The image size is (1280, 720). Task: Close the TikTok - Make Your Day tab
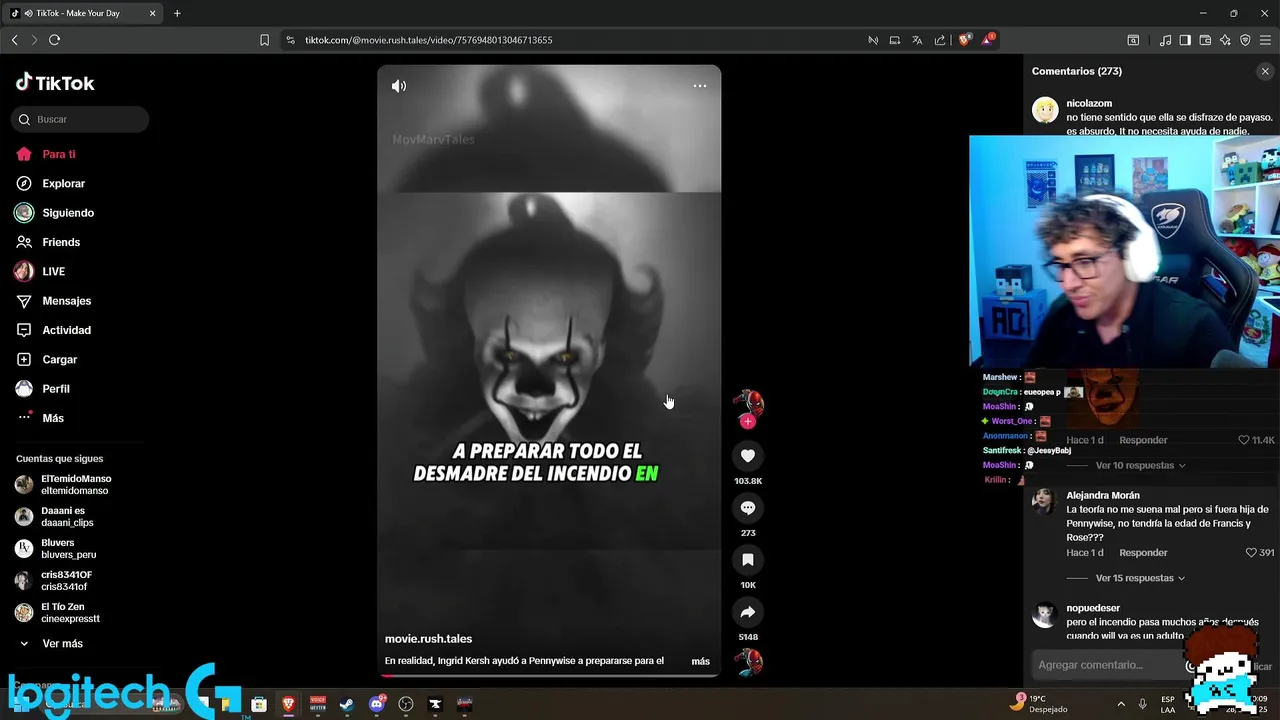click(x=153, y=13)
